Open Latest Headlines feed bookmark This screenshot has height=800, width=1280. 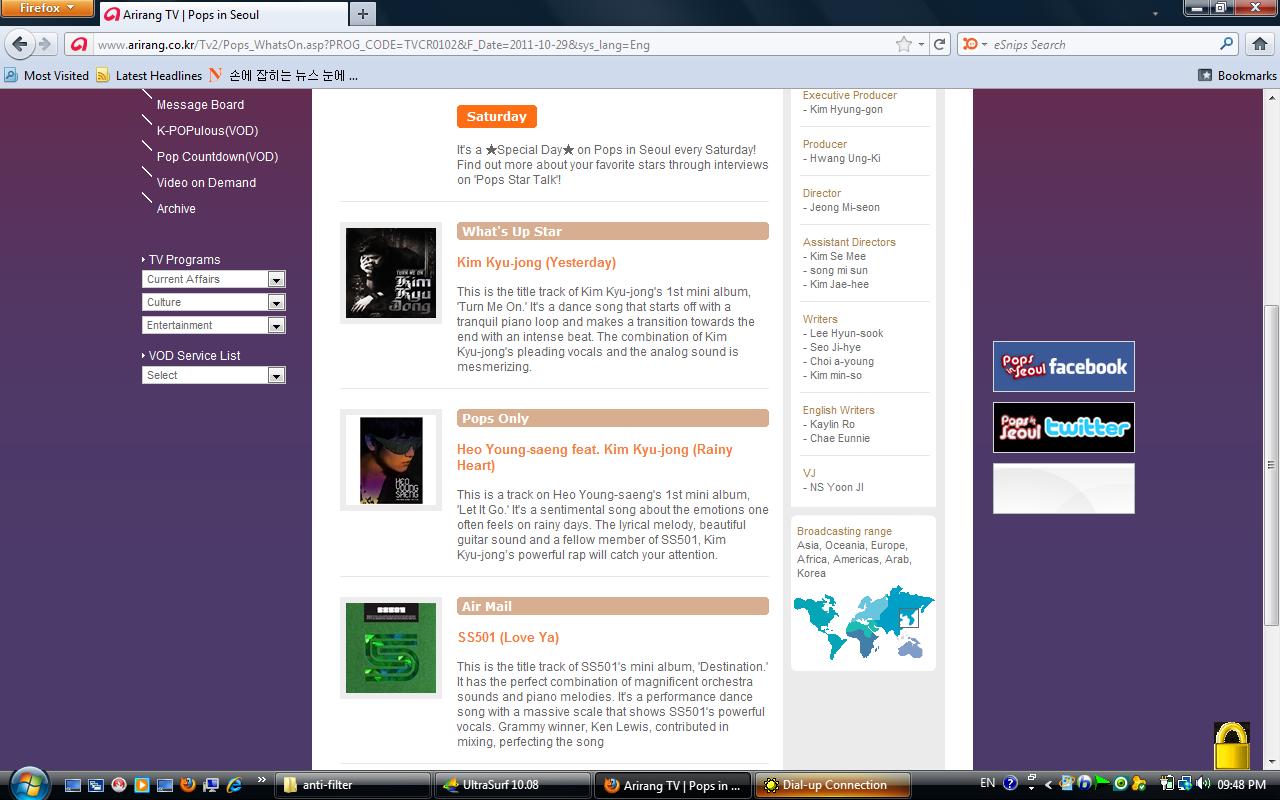149,75
